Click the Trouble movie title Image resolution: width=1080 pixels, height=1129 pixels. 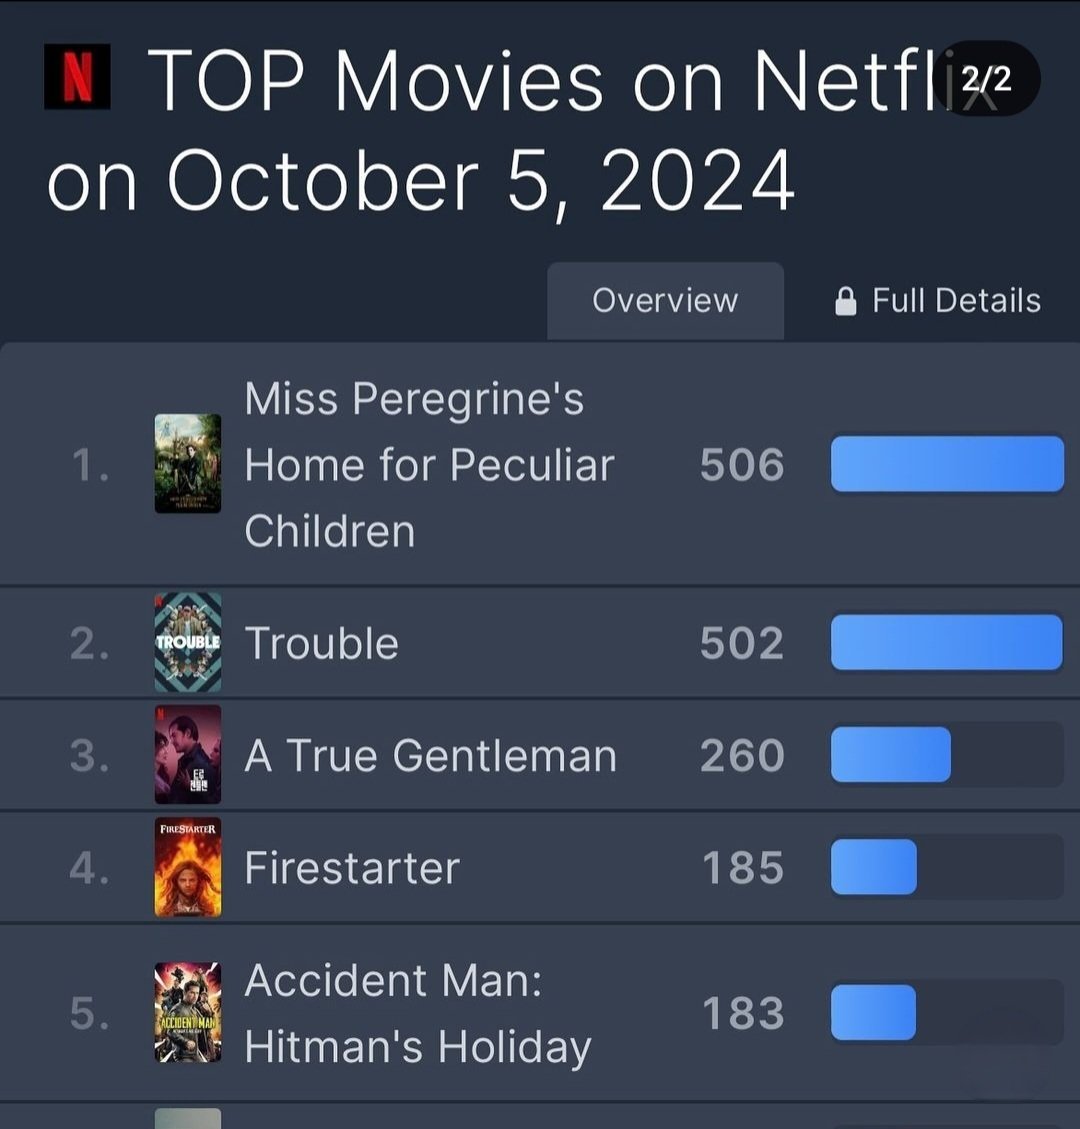(x=321, y=643)
